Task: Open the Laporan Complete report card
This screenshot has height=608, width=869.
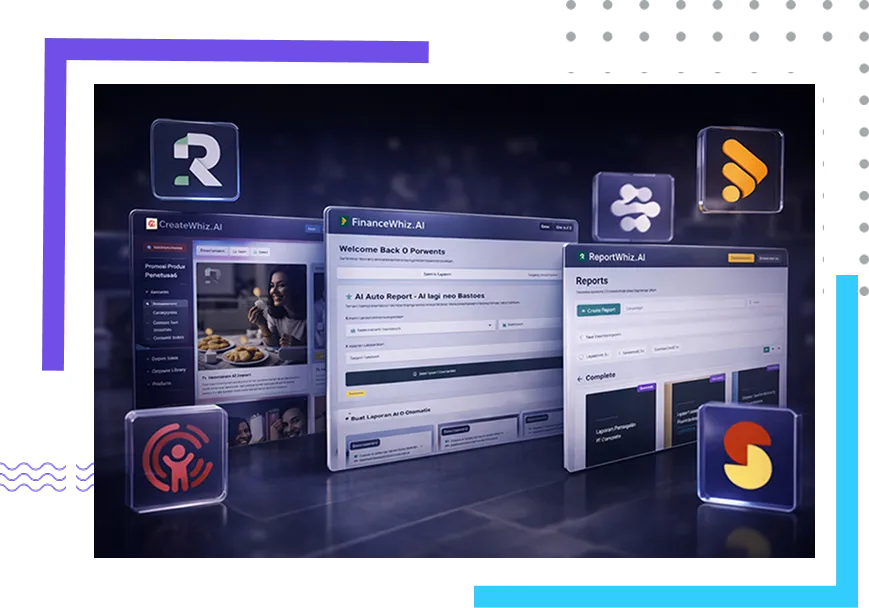Action: pos(620,424)
